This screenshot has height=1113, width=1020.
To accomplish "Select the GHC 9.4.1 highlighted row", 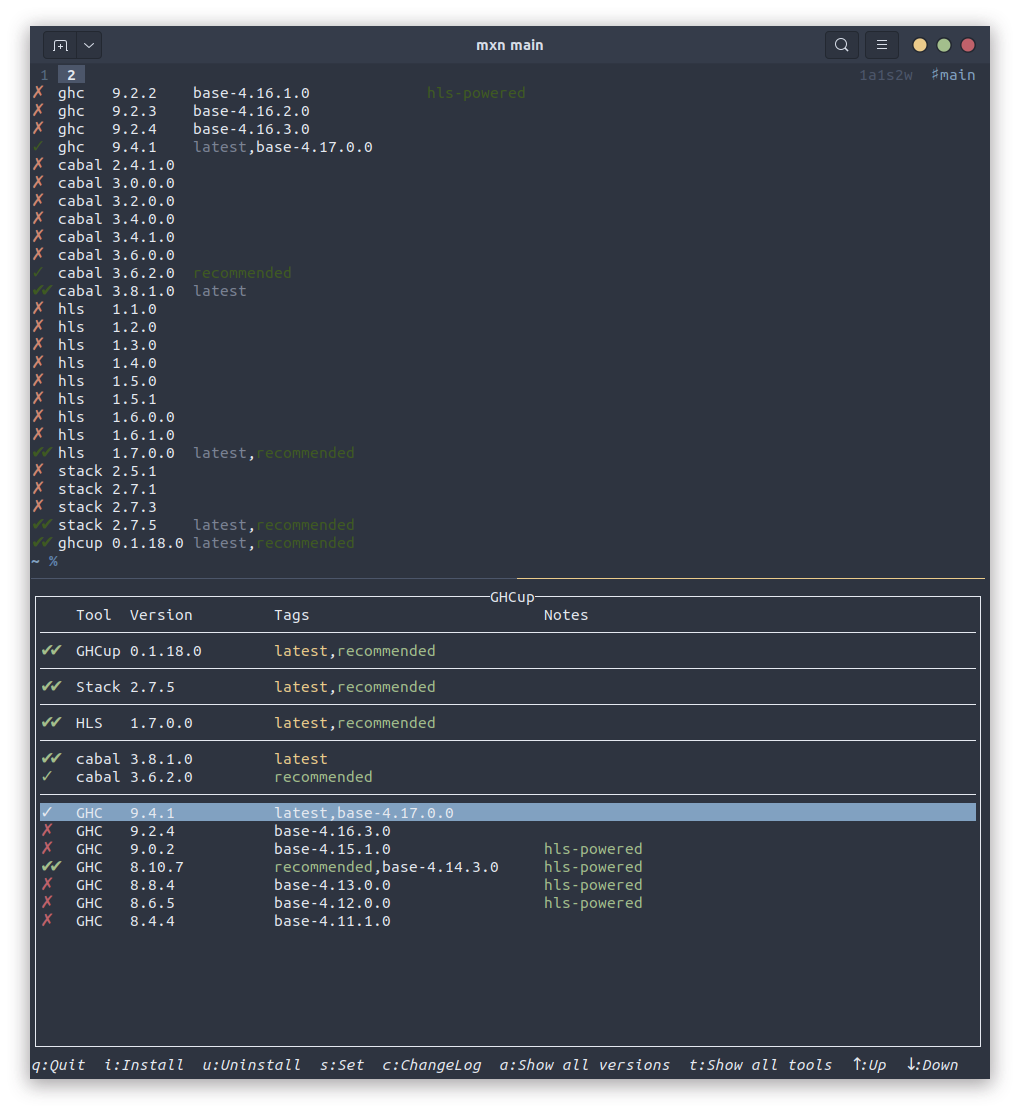I will pos(507,813).
